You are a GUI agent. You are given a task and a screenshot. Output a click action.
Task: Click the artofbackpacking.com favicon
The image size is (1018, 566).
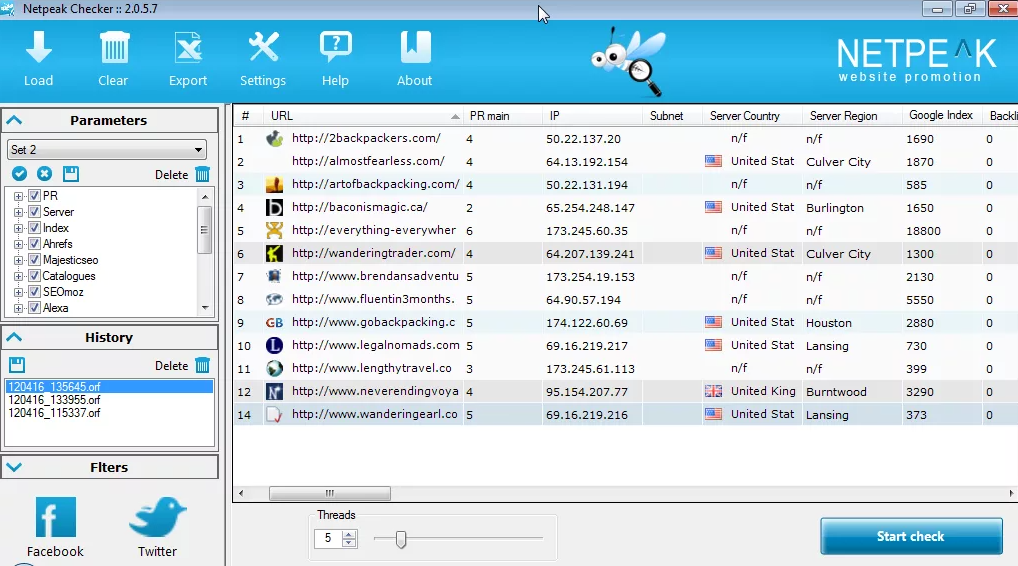[275, 184]
